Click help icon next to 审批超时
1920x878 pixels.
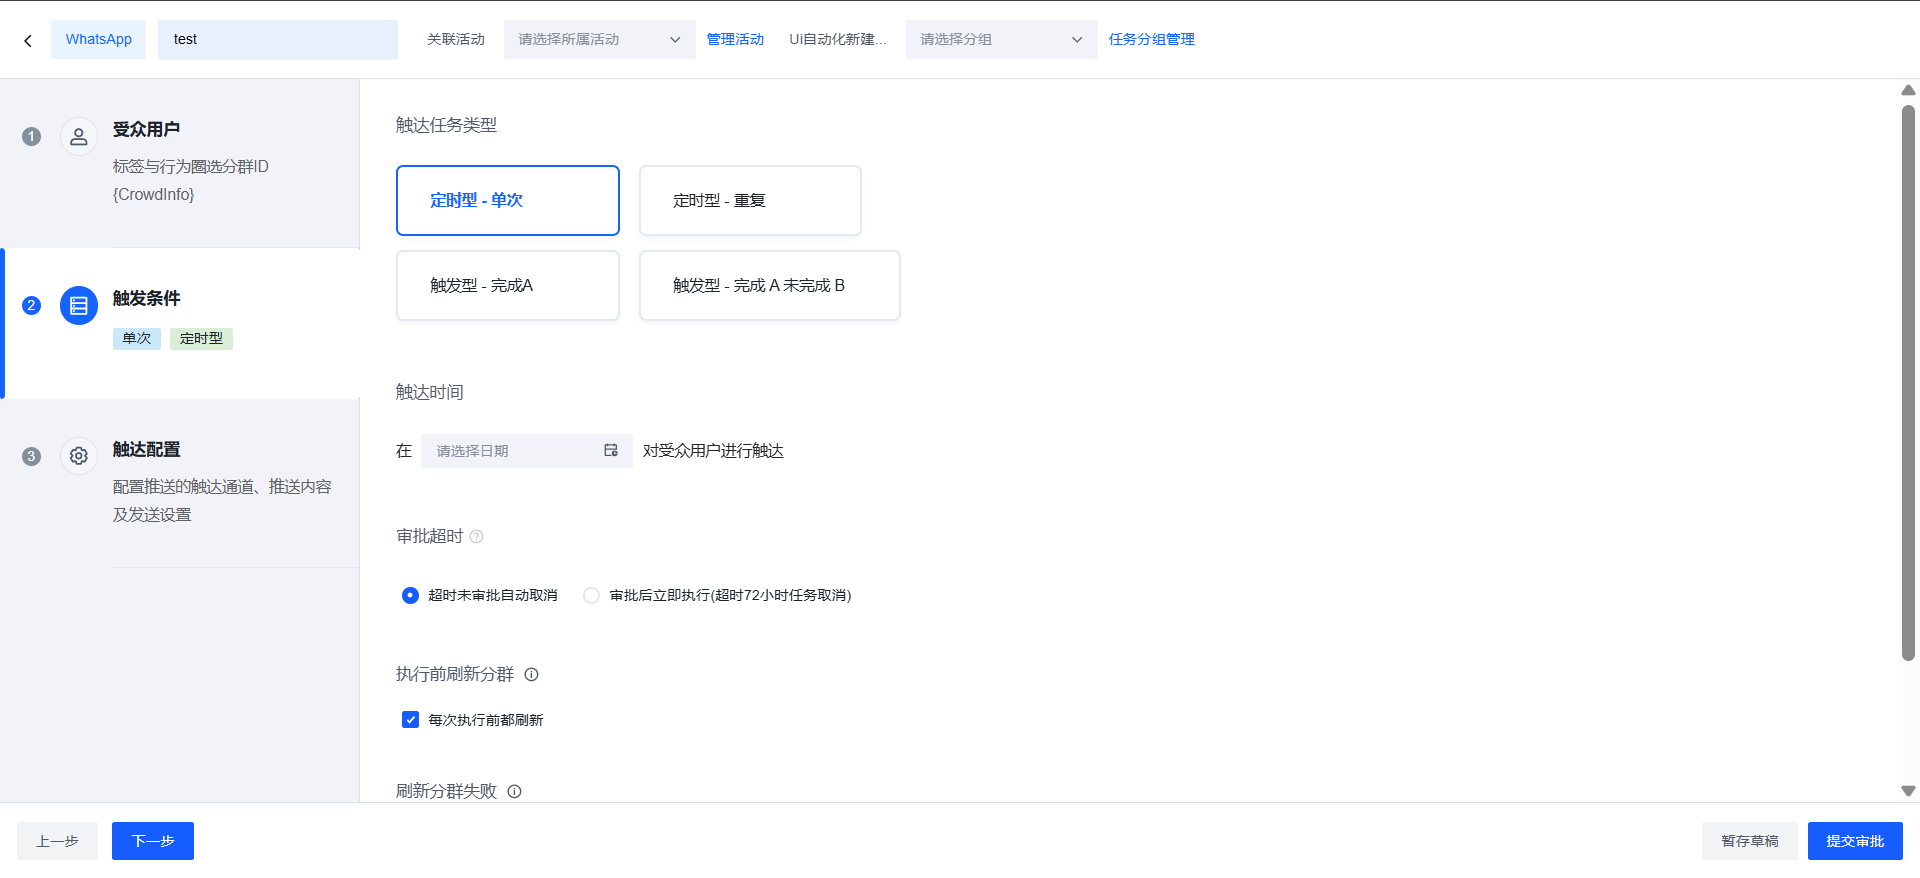coord(477,537)
